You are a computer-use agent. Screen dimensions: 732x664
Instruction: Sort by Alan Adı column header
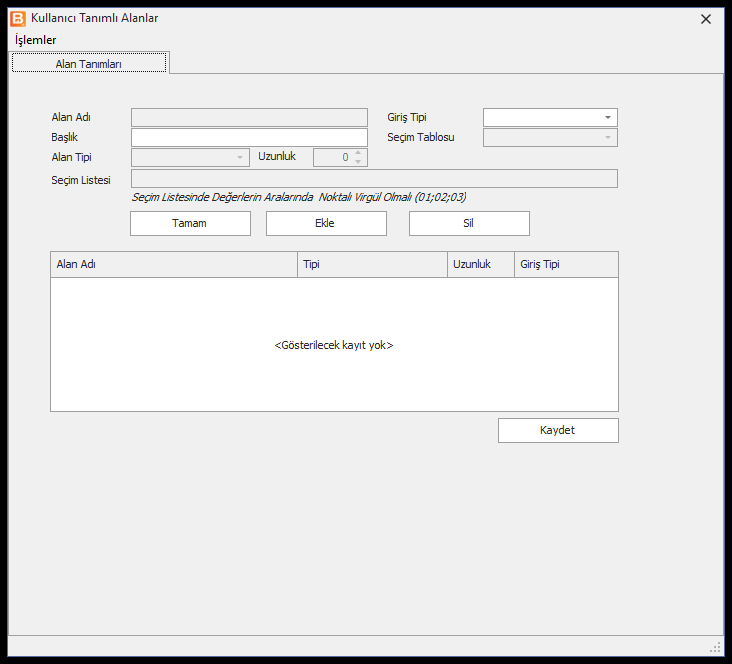click(174, 264)
